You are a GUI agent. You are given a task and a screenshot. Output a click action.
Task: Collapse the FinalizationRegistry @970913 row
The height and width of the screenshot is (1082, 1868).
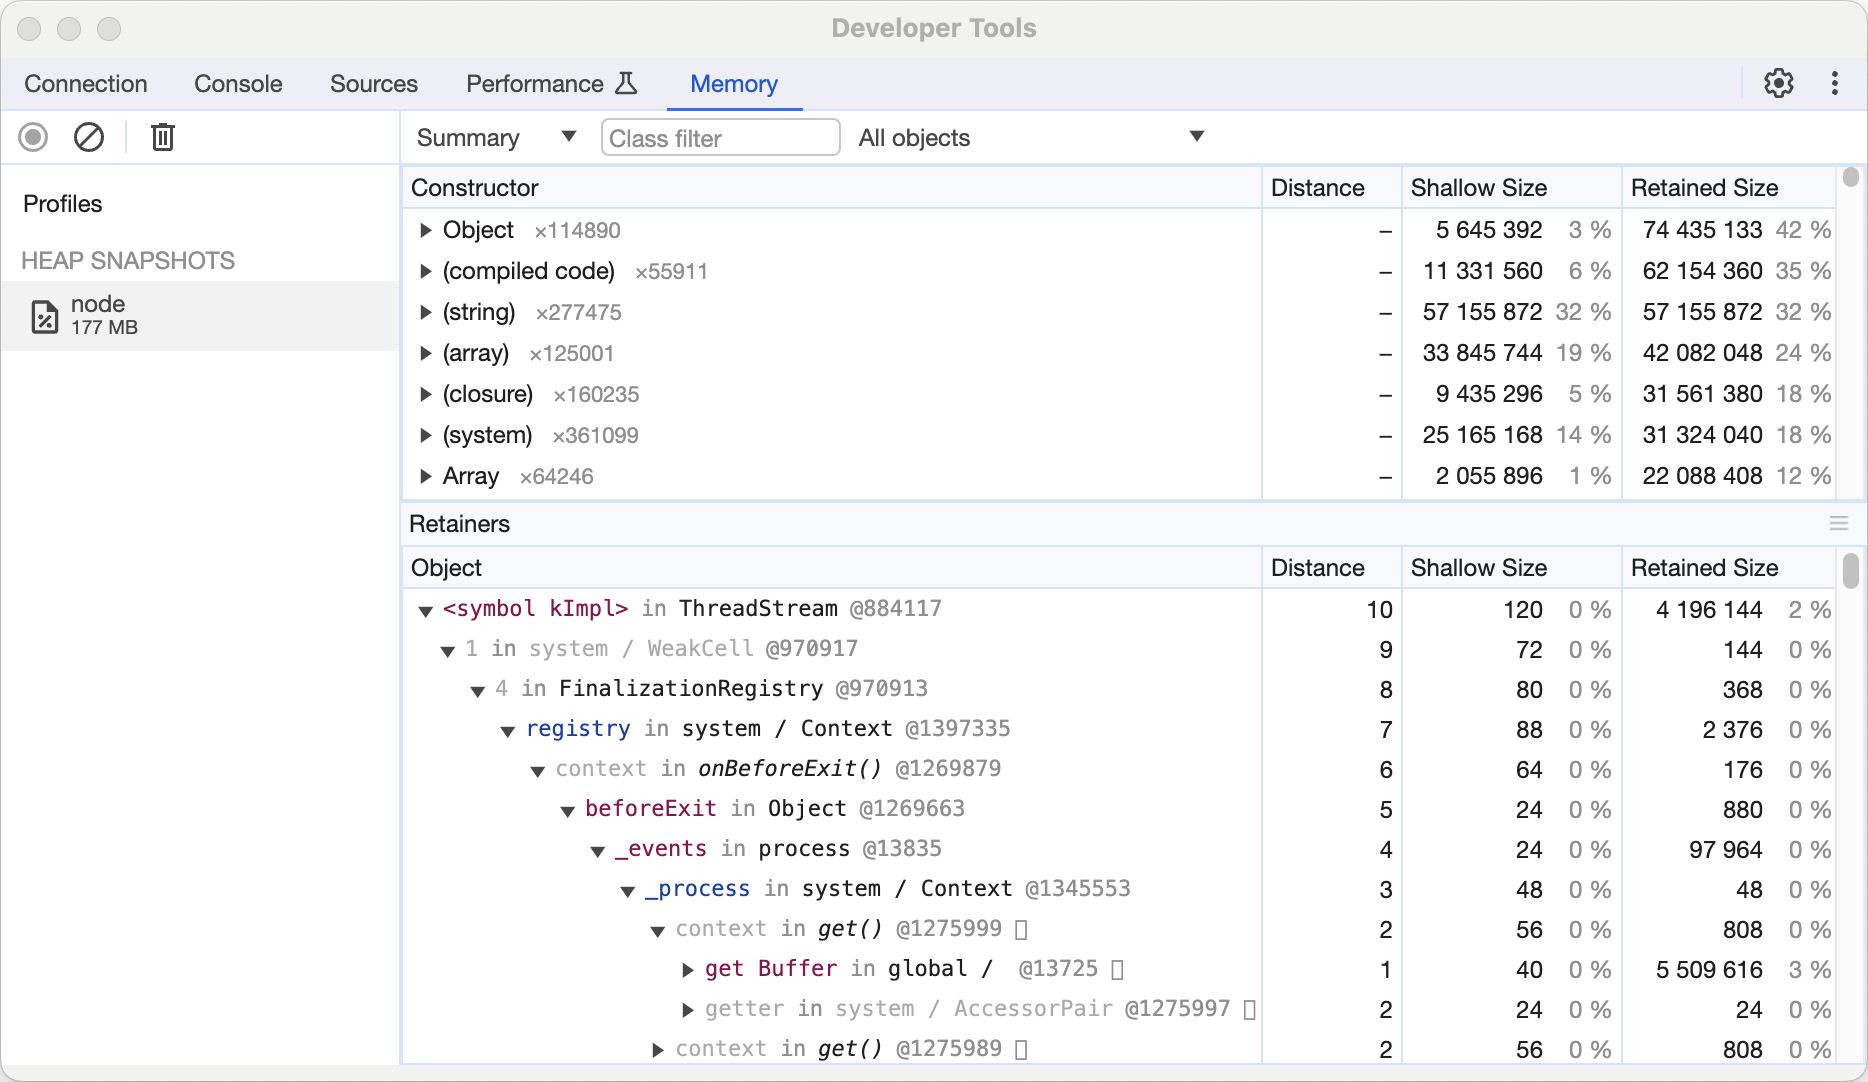478,690
